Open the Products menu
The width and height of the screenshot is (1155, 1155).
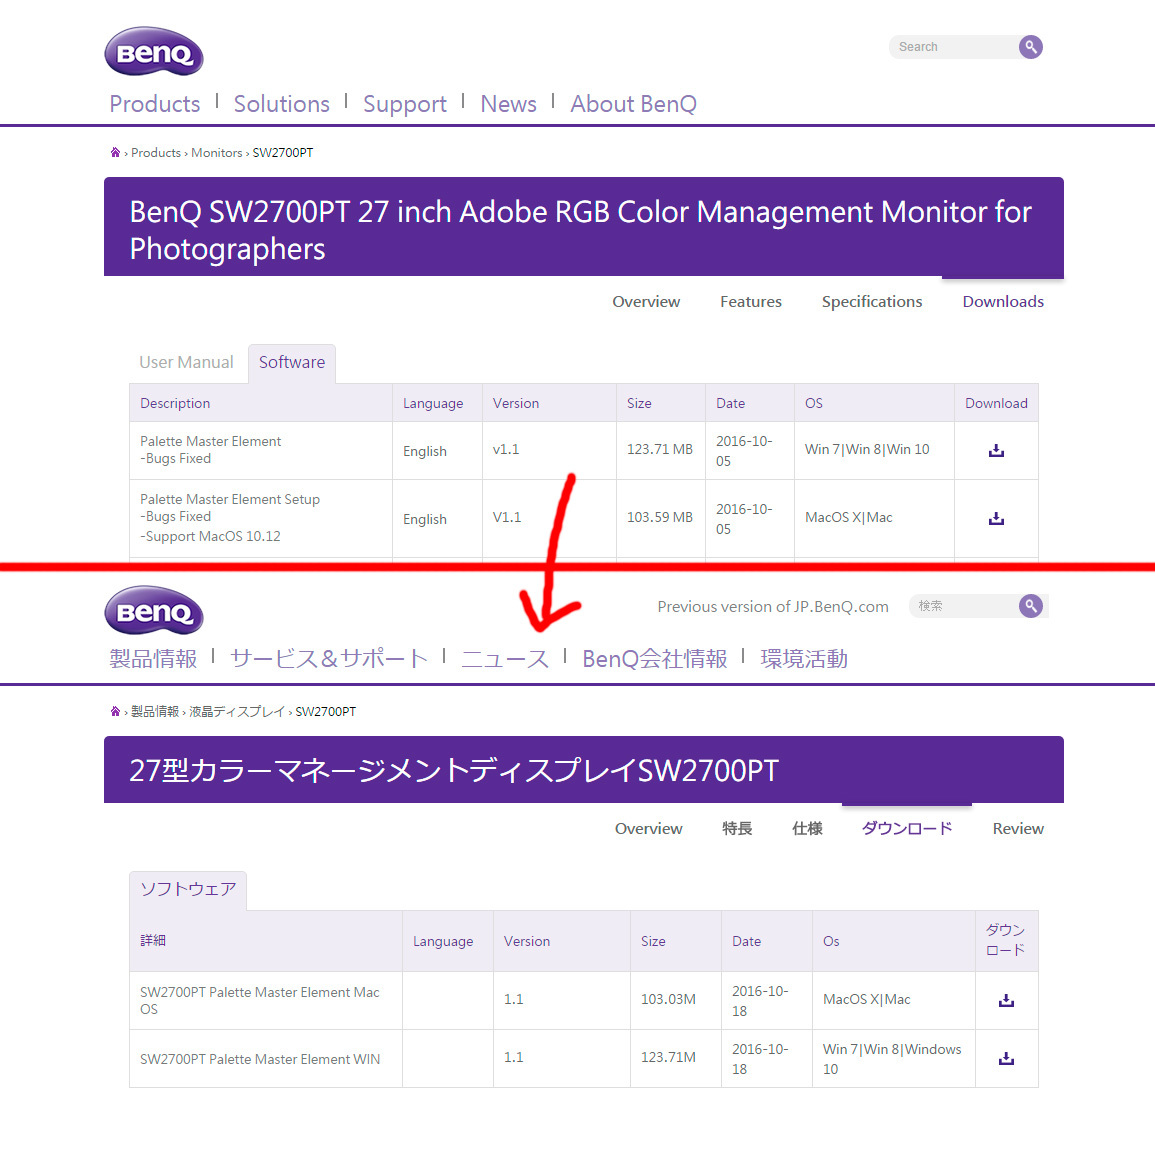pyautogui.click(x=155, y=104)
